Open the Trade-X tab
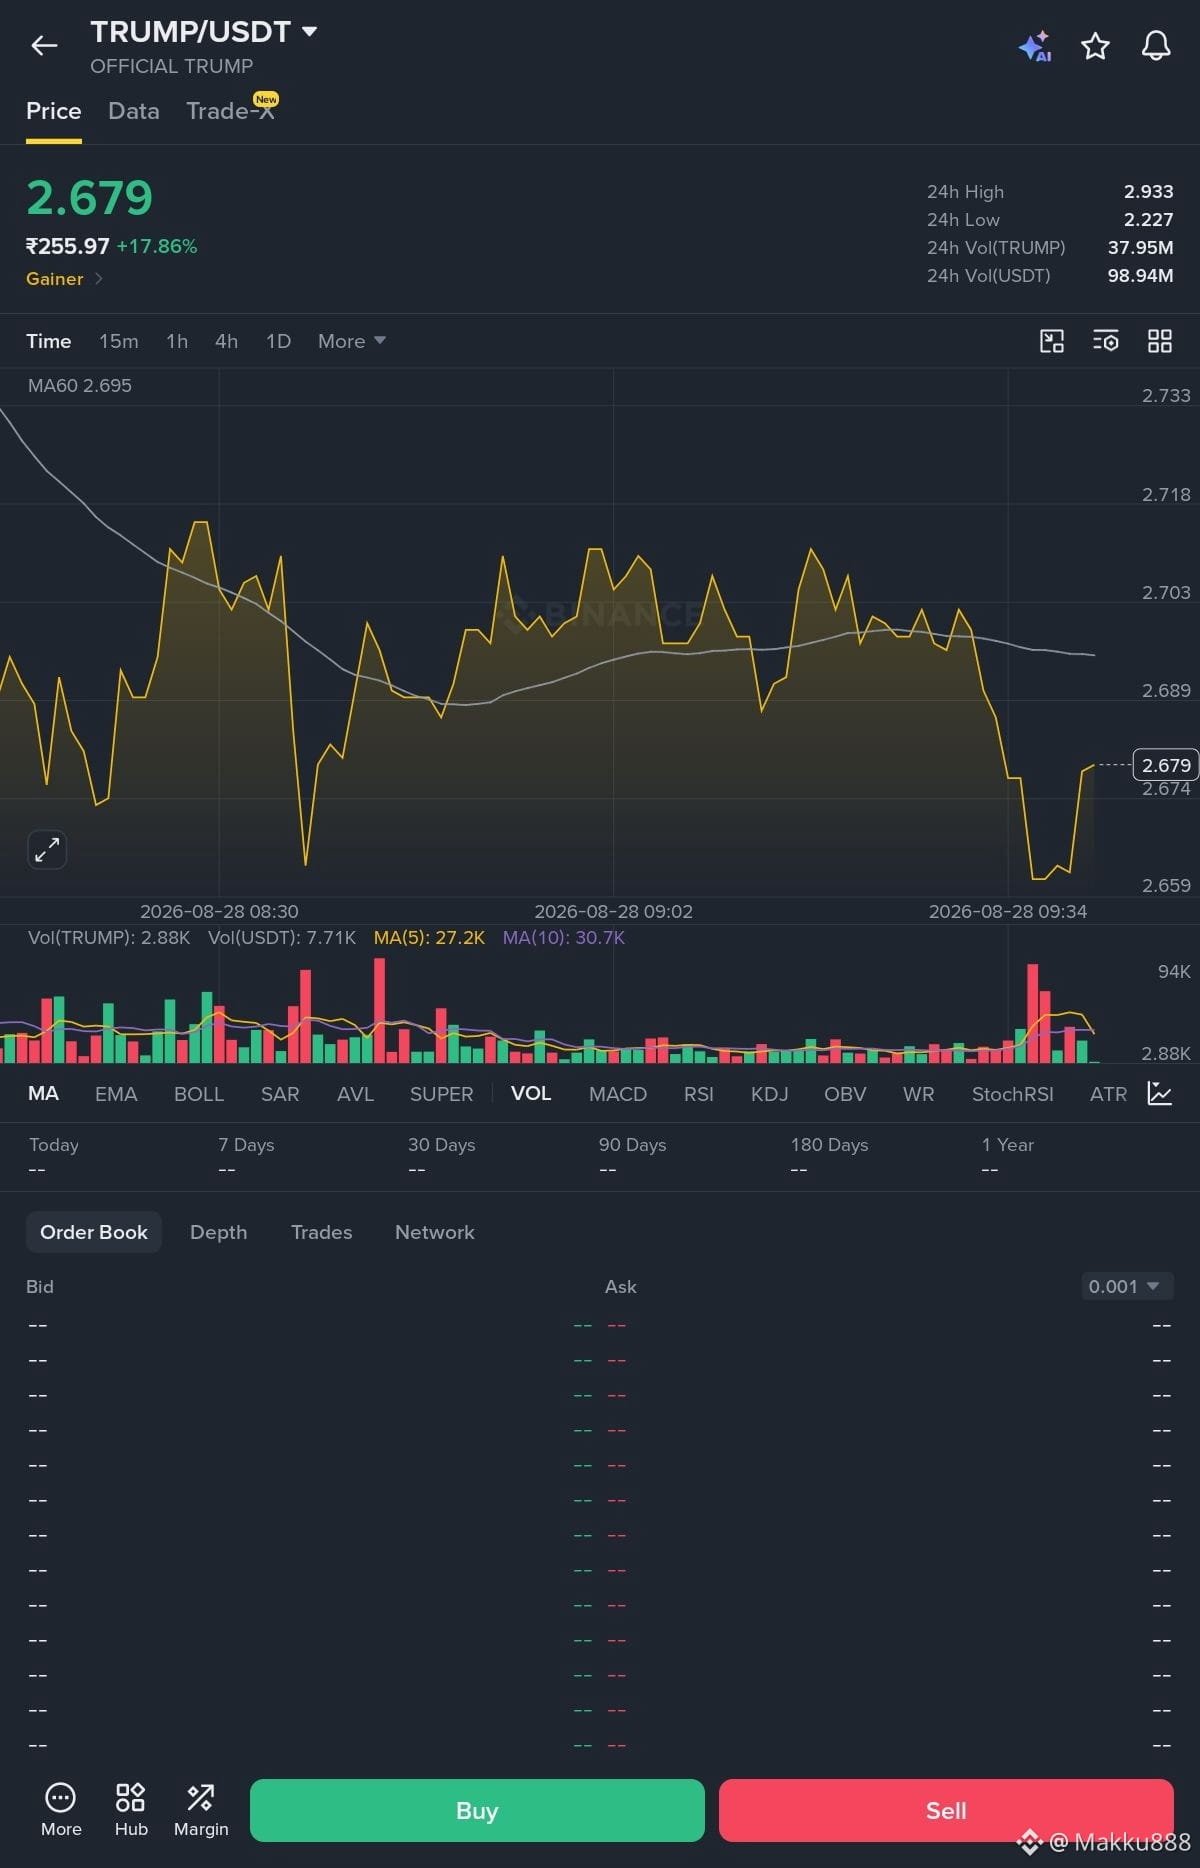This screenshot has height=1868, width=1200. 231,111
